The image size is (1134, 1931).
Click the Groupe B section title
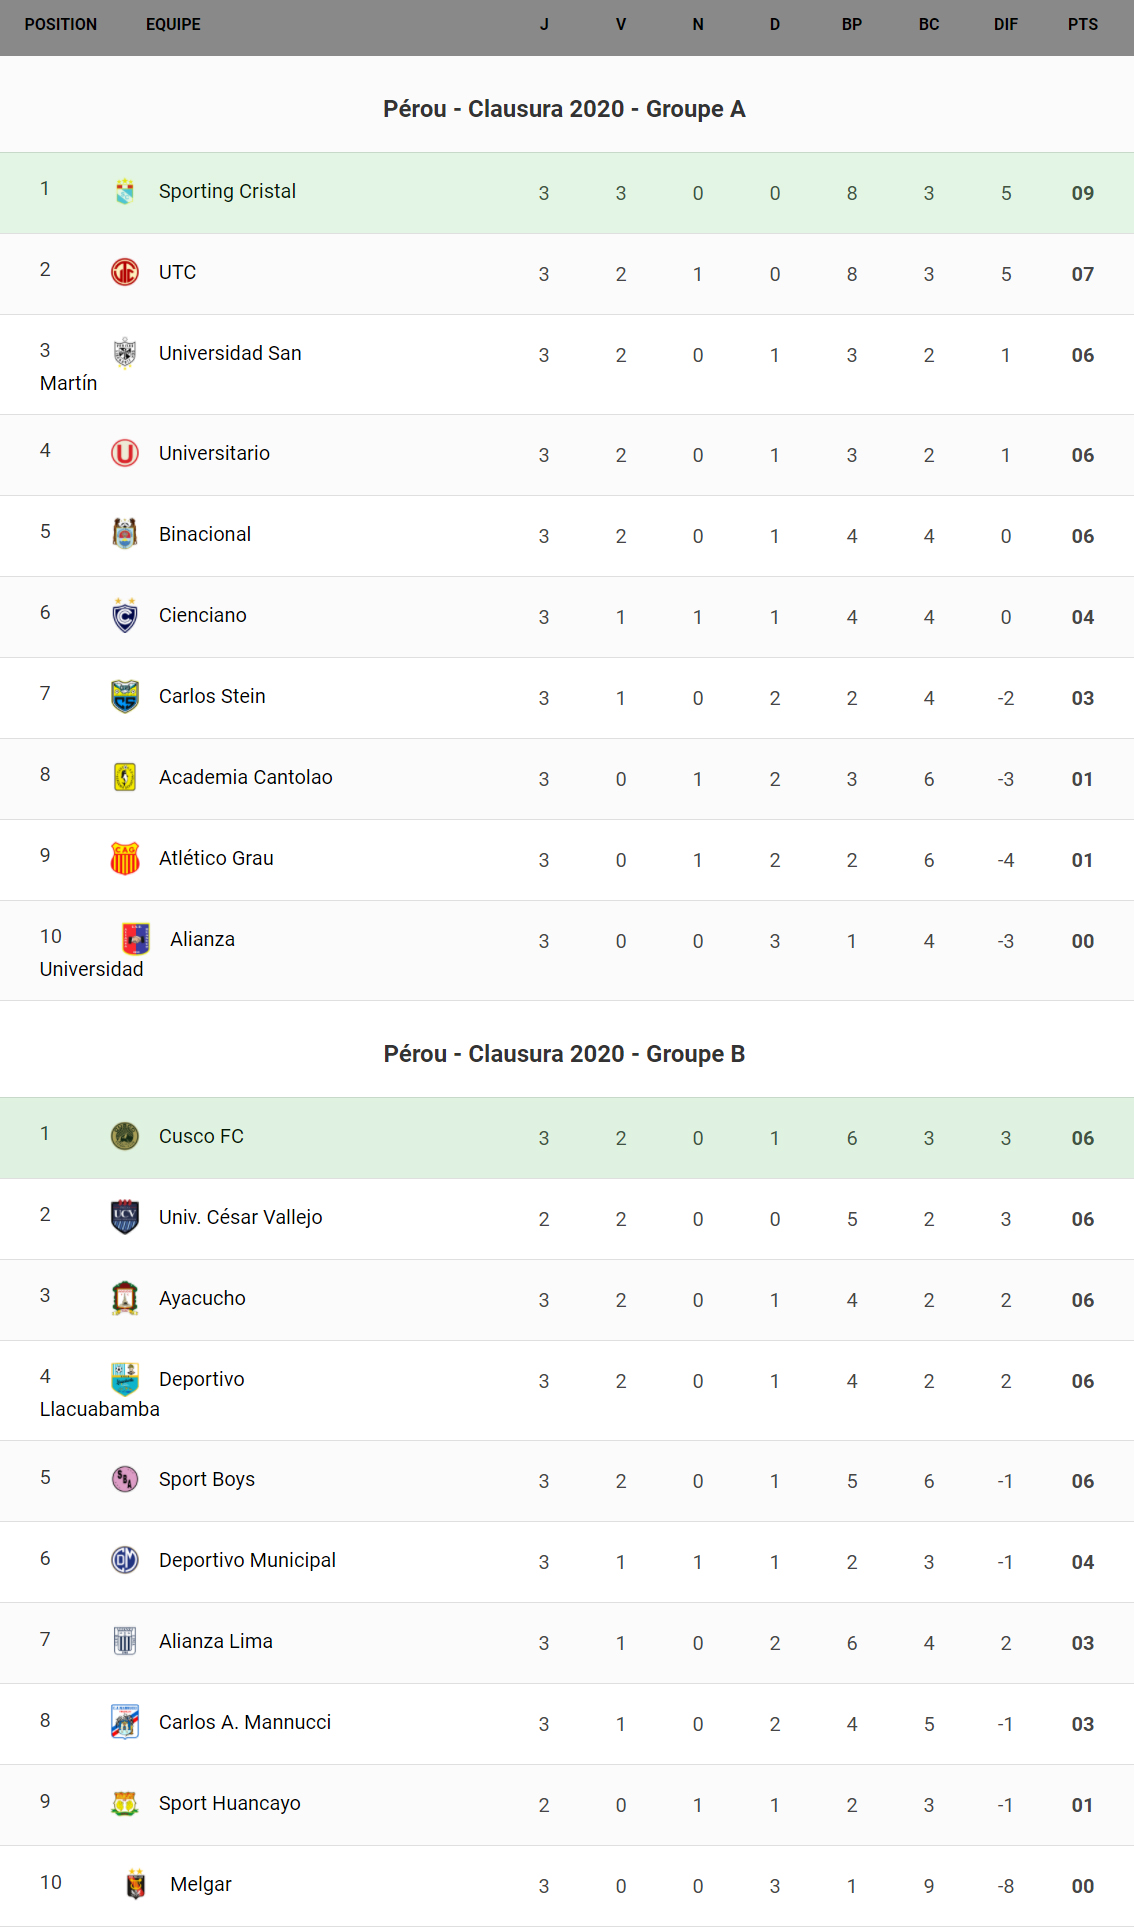click(x=564, y=1054)
